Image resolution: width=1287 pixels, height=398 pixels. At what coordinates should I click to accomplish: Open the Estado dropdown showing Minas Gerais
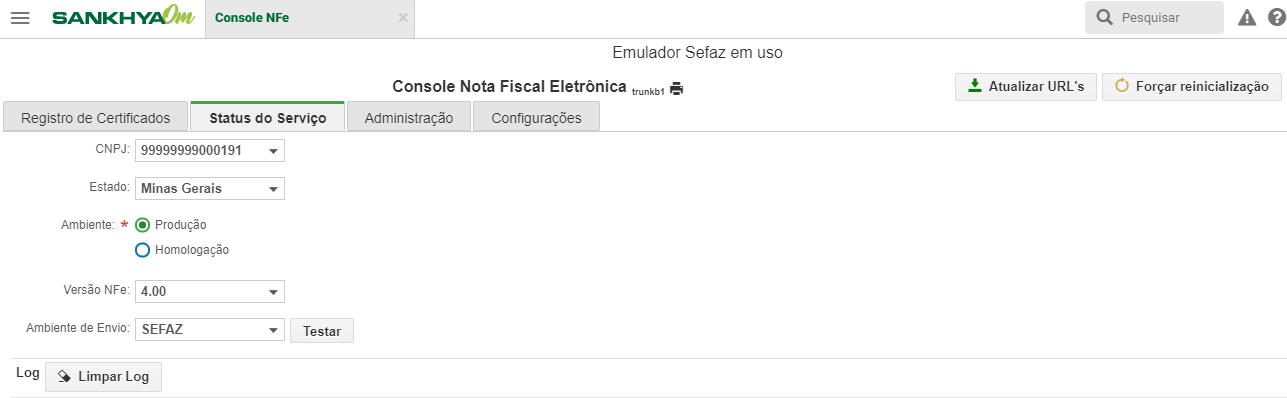pyautogui.click(x=210, y=188)
